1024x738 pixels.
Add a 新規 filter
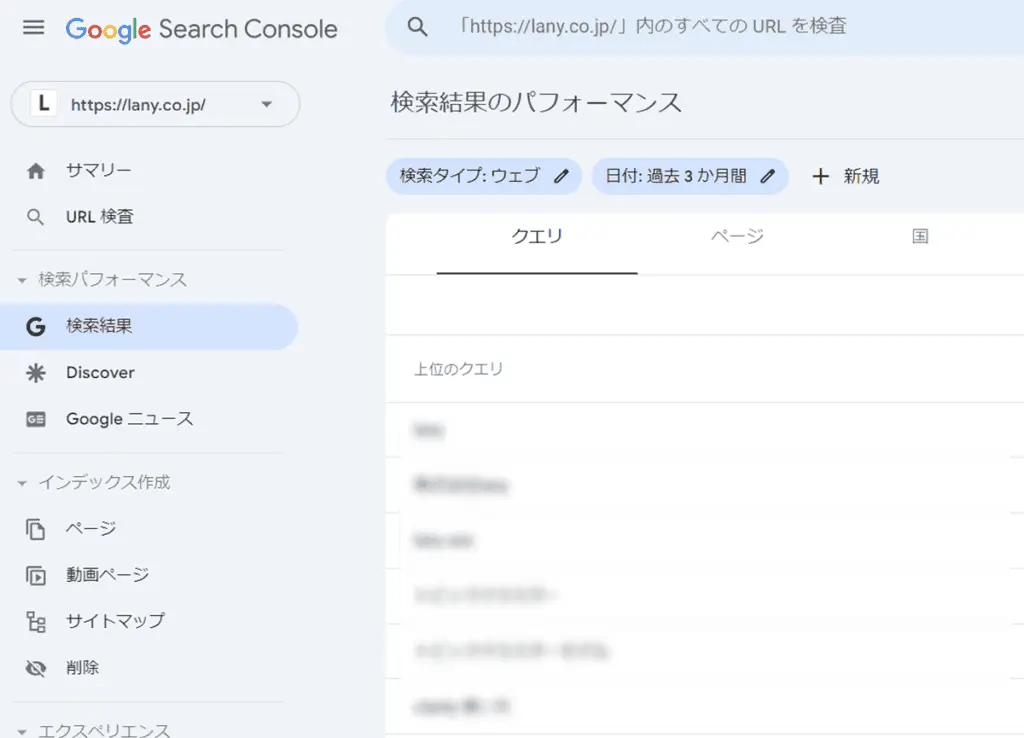click(x=846, y=176)
